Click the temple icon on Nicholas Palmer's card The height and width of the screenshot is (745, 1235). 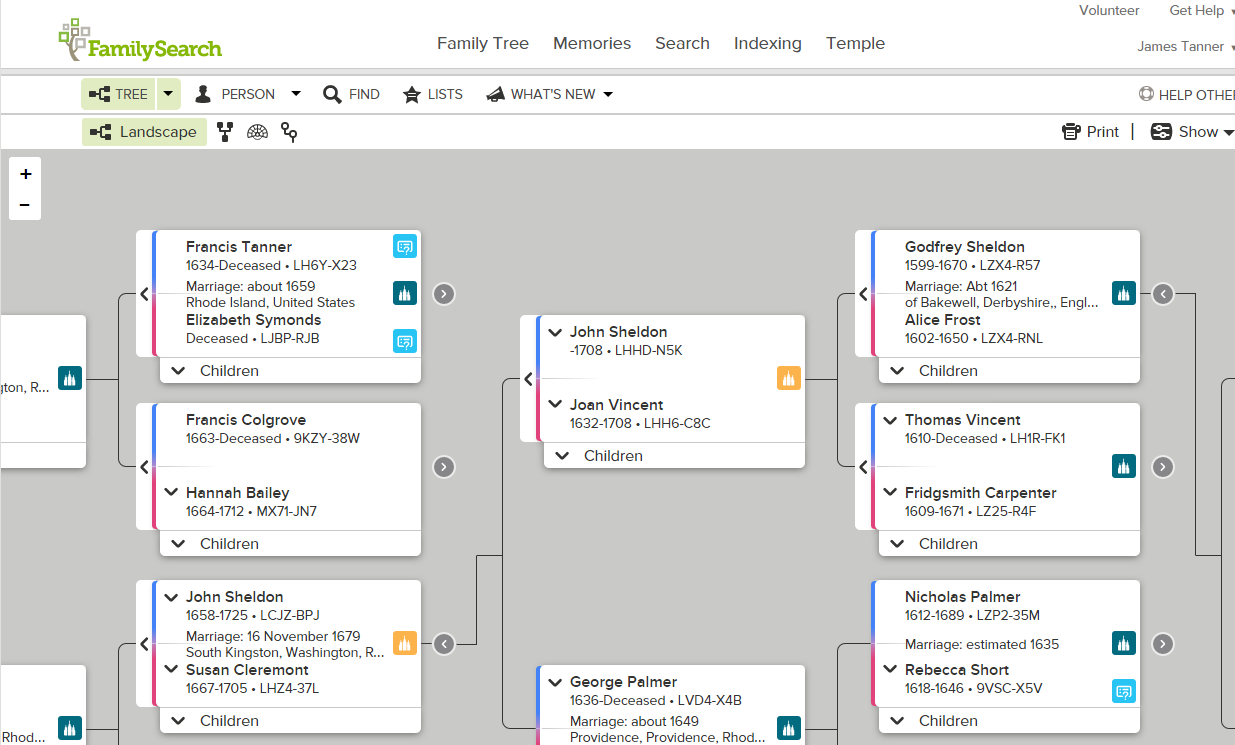[1123, 644]
